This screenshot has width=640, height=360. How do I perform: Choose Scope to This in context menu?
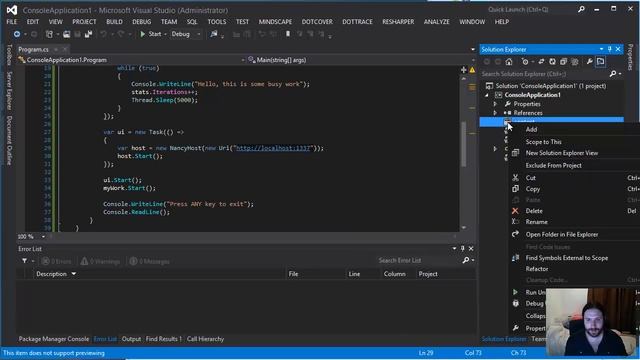[543, 142]
